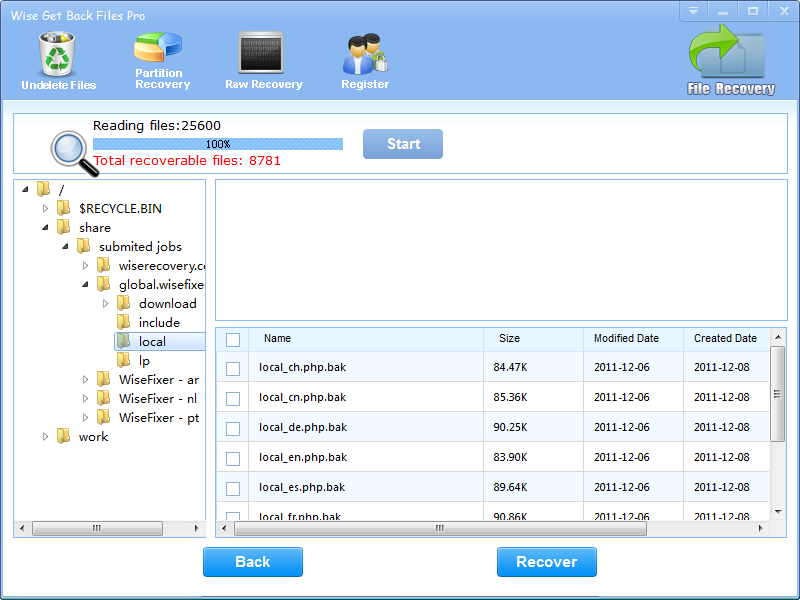Expand the WiseFixer - ar tree node
The height and width of the screenshot is (600, 800).
[x=85, y=379]
